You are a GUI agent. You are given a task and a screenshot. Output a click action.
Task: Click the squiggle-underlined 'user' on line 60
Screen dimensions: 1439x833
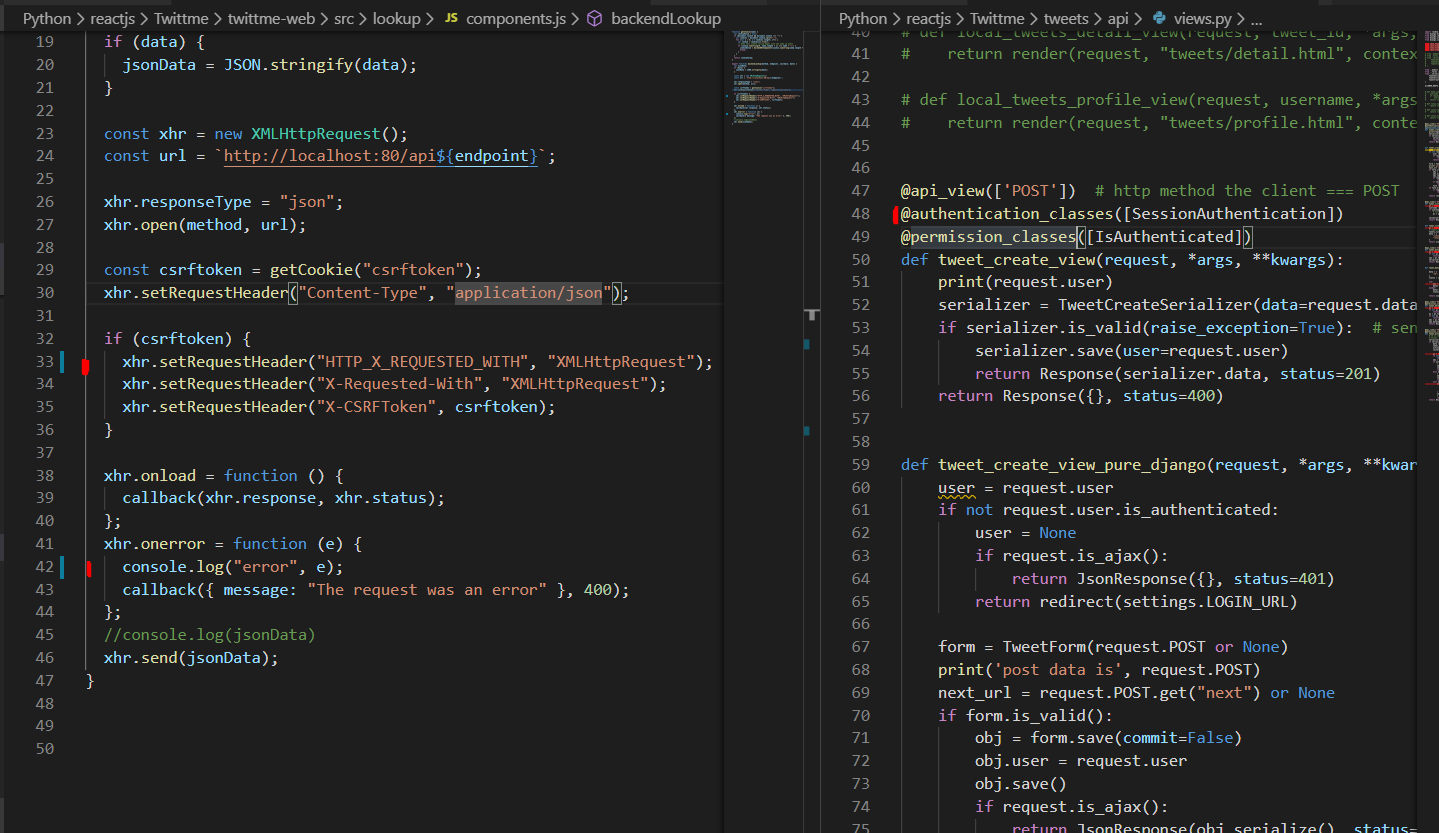[x=956, y=488]
